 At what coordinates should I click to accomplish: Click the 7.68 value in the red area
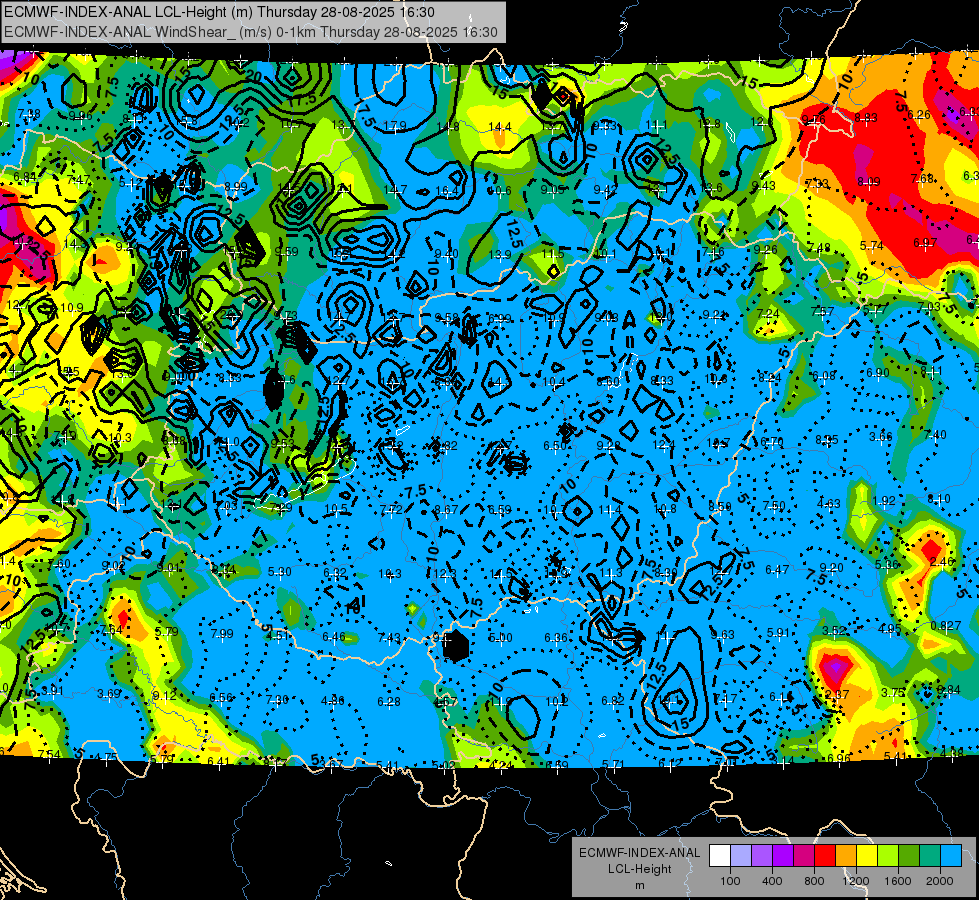point(922,179)
